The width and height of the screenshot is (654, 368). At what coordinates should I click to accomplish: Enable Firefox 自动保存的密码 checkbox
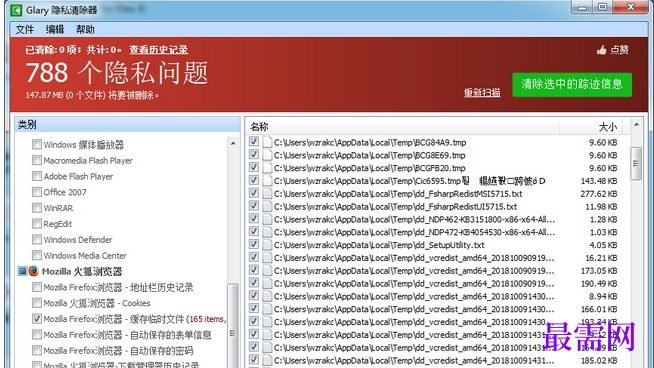click(x=37, y=350)
